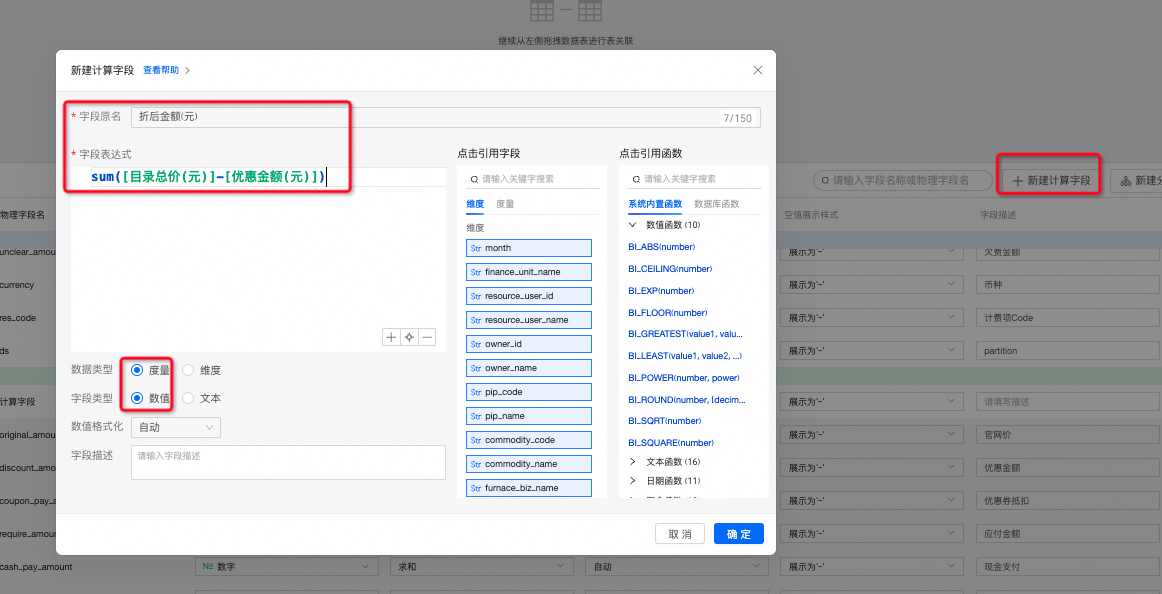
Task: Click the center icon in expression editor
Action: pyautogui.click(x=409, y=338)
